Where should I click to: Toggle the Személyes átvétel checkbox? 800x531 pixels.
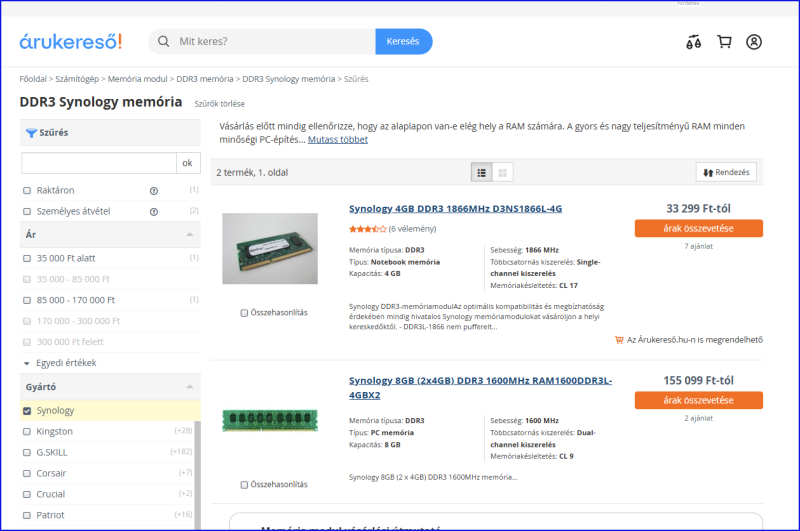(x=27, y=212)
